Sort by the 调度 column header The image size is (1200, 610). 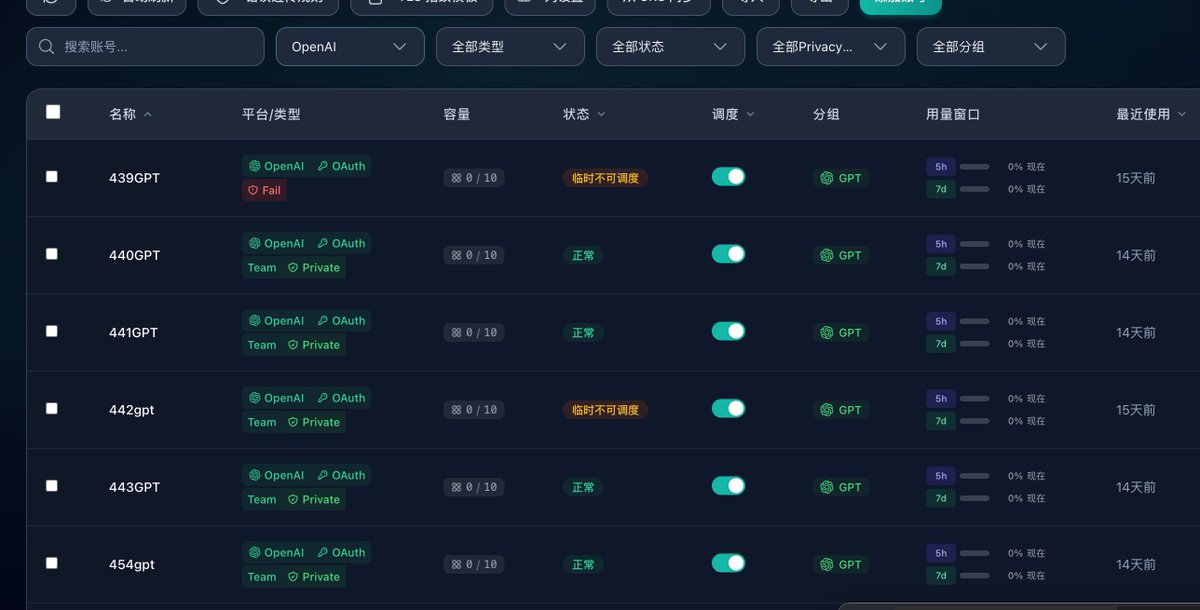(x=733, y=115)
